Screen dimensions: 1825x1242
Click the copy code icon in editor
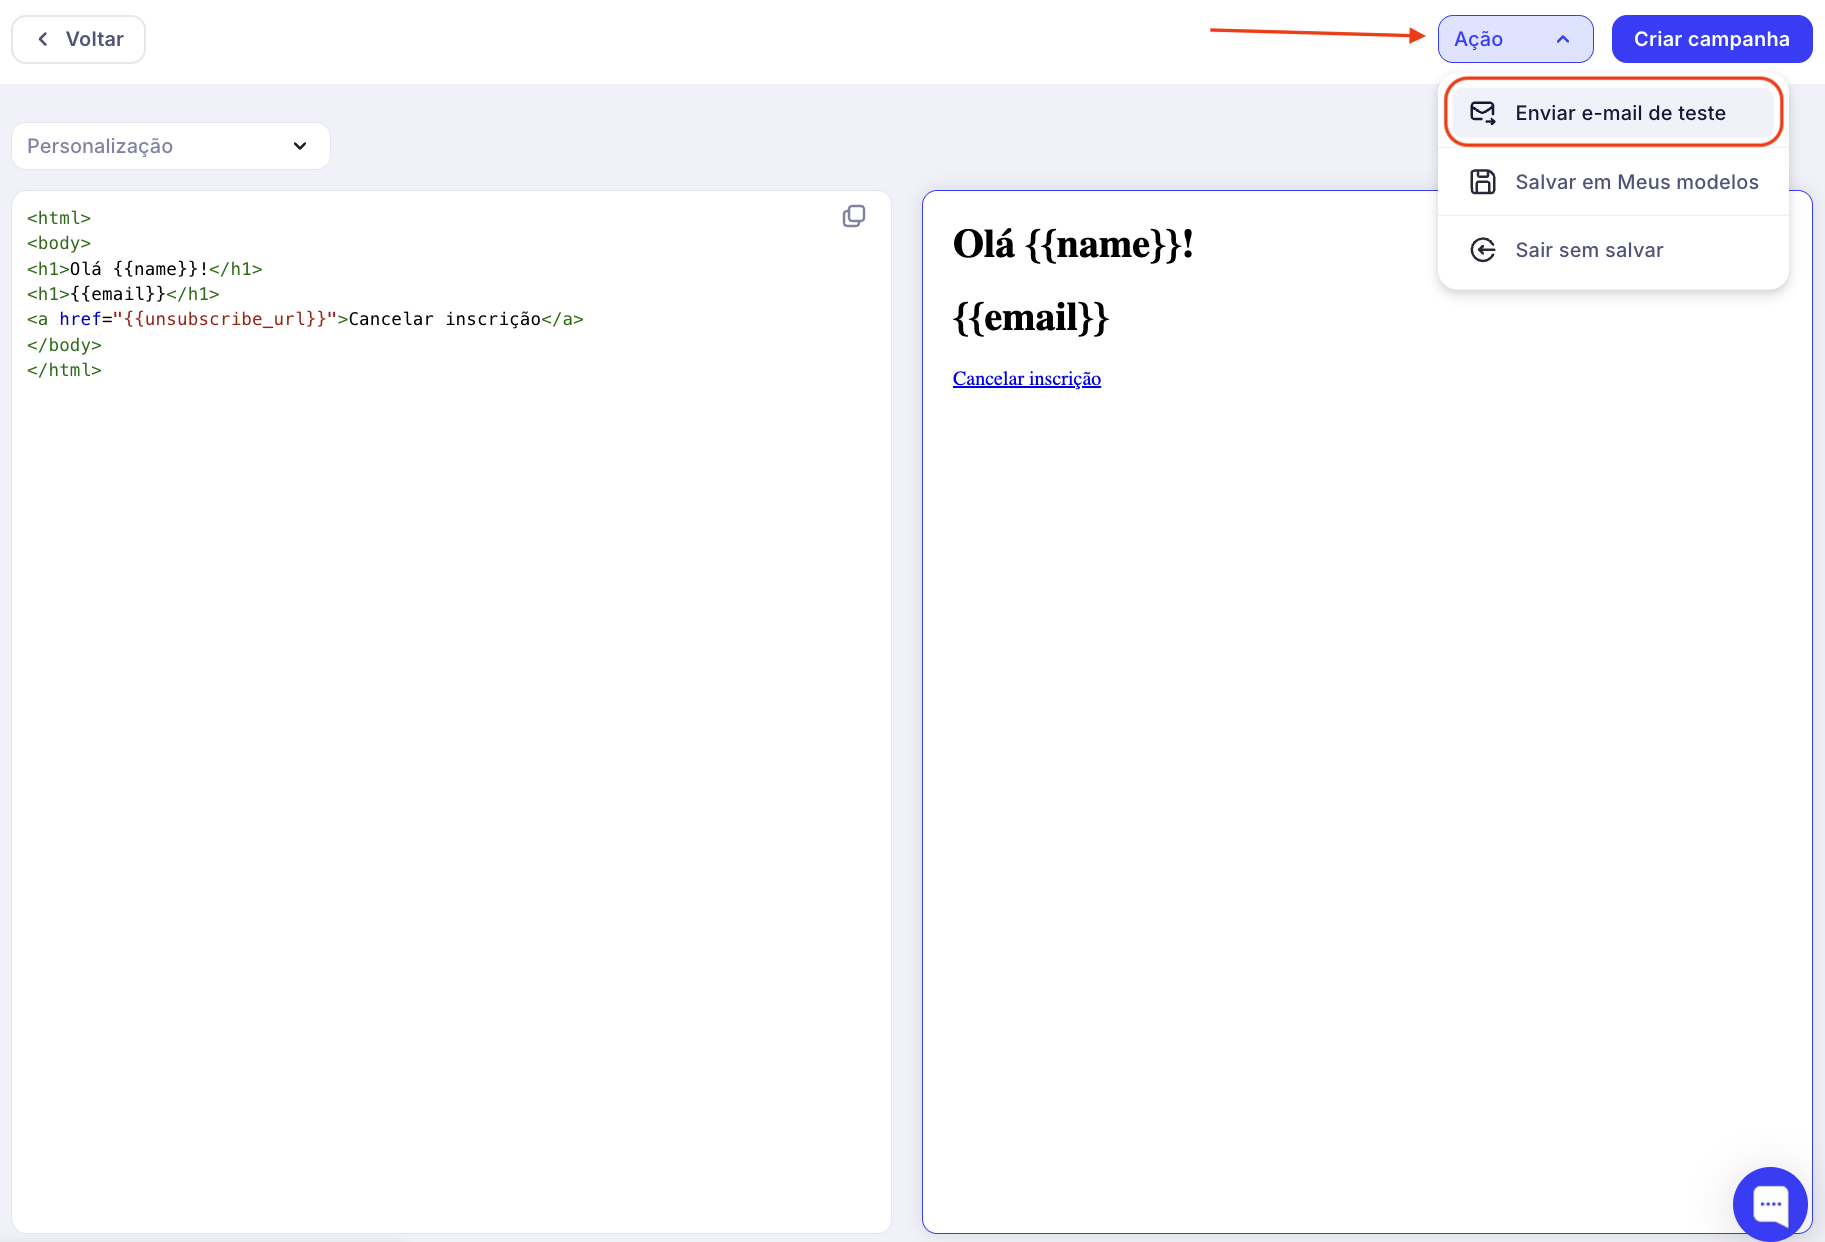(853, 216)
